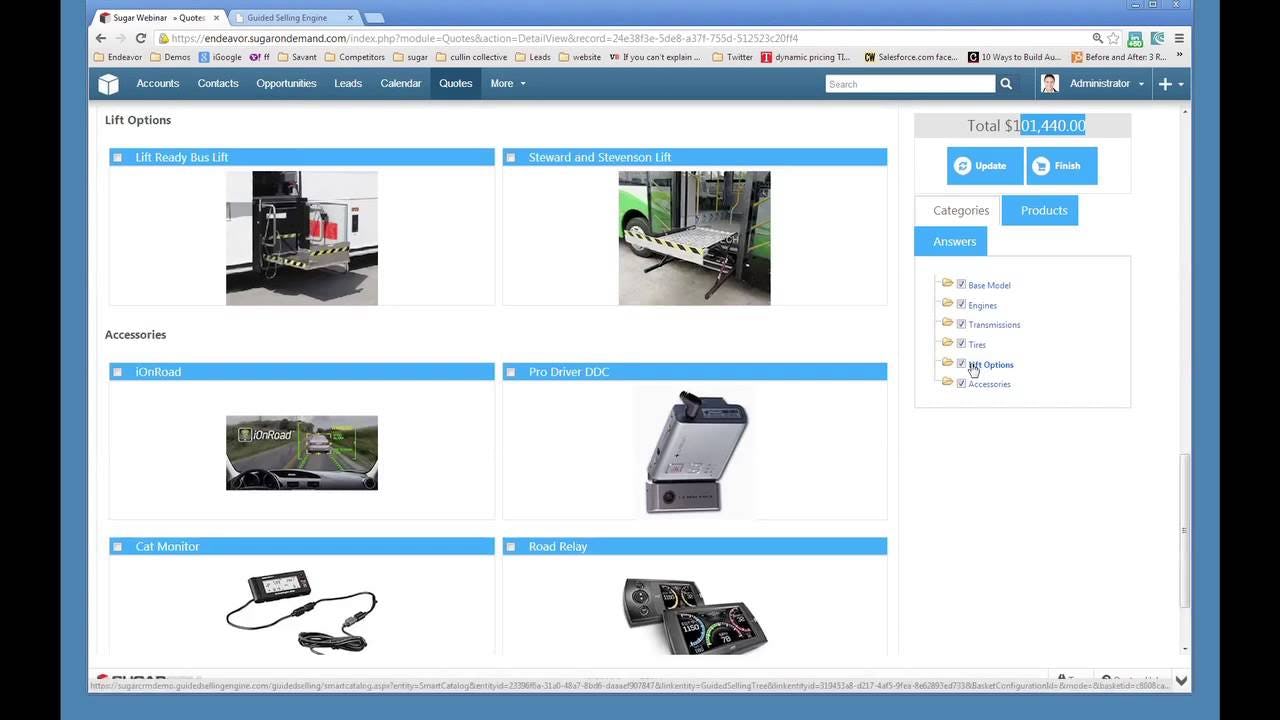Open the dropdown arrow beside the plus icon
The image size is (1280, 720).
[x=1180, y=84]
